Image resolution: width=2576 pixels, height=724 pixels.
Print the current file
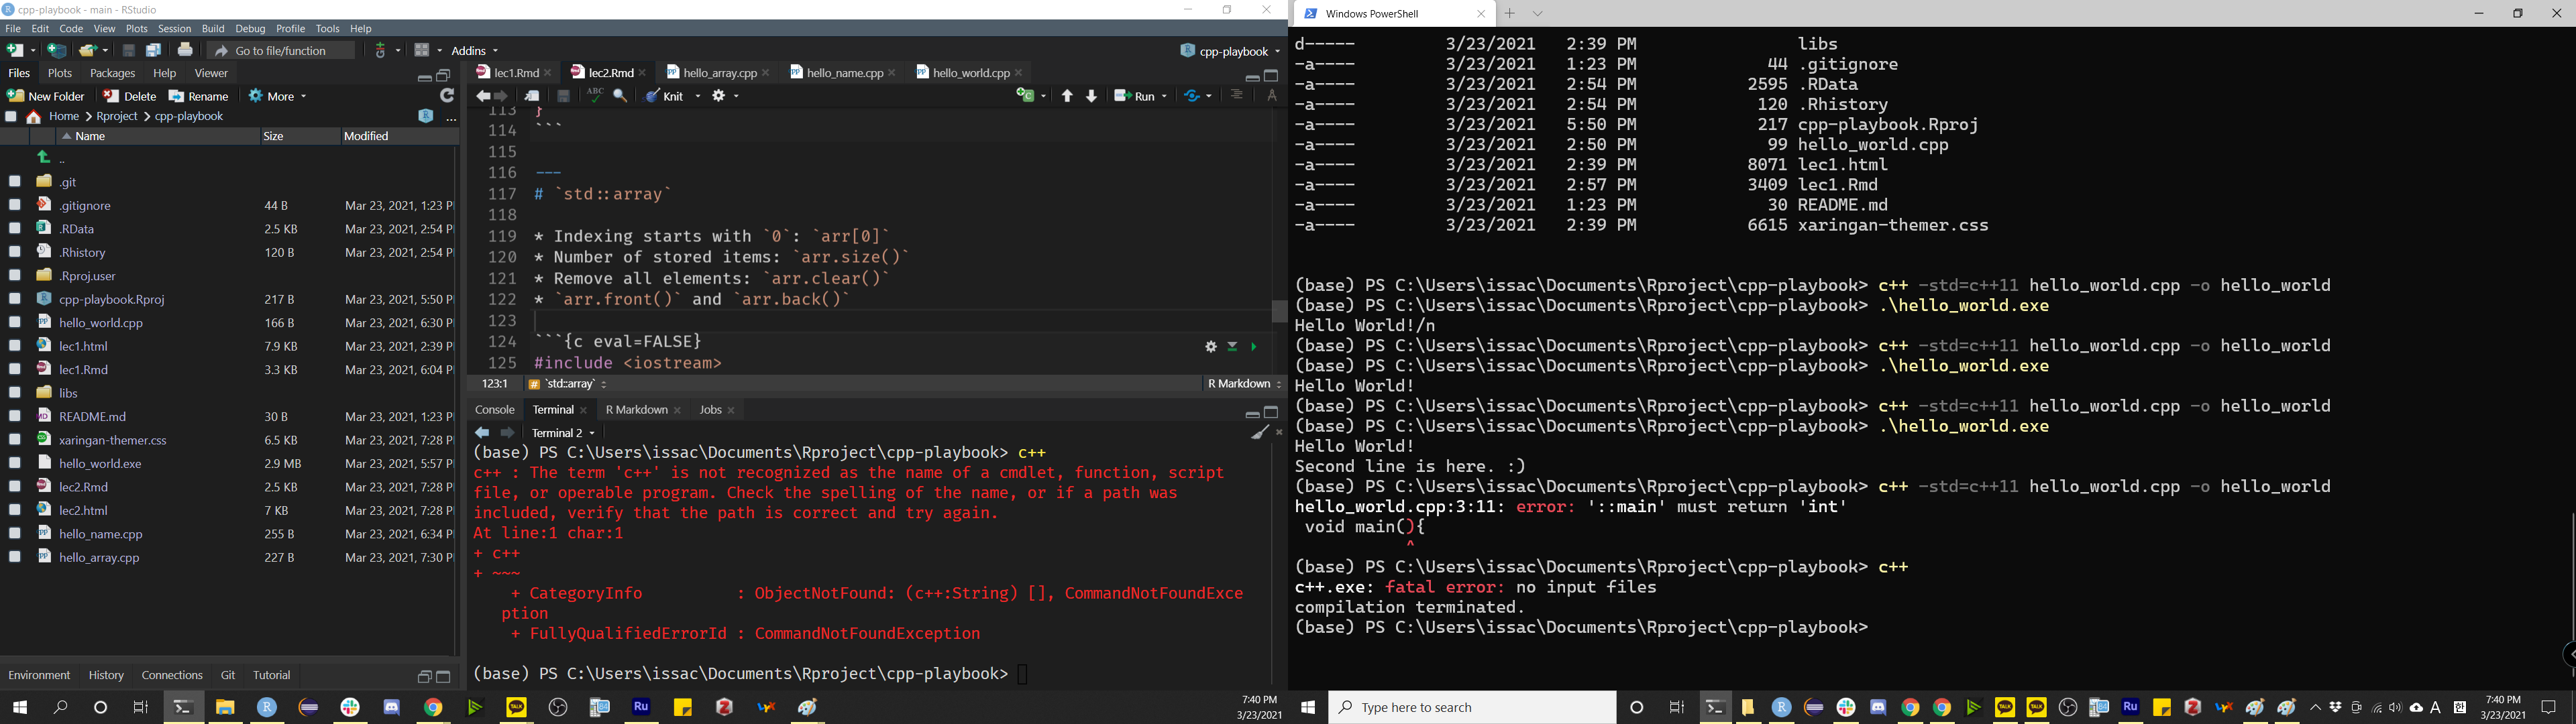[x=186, y=51]
